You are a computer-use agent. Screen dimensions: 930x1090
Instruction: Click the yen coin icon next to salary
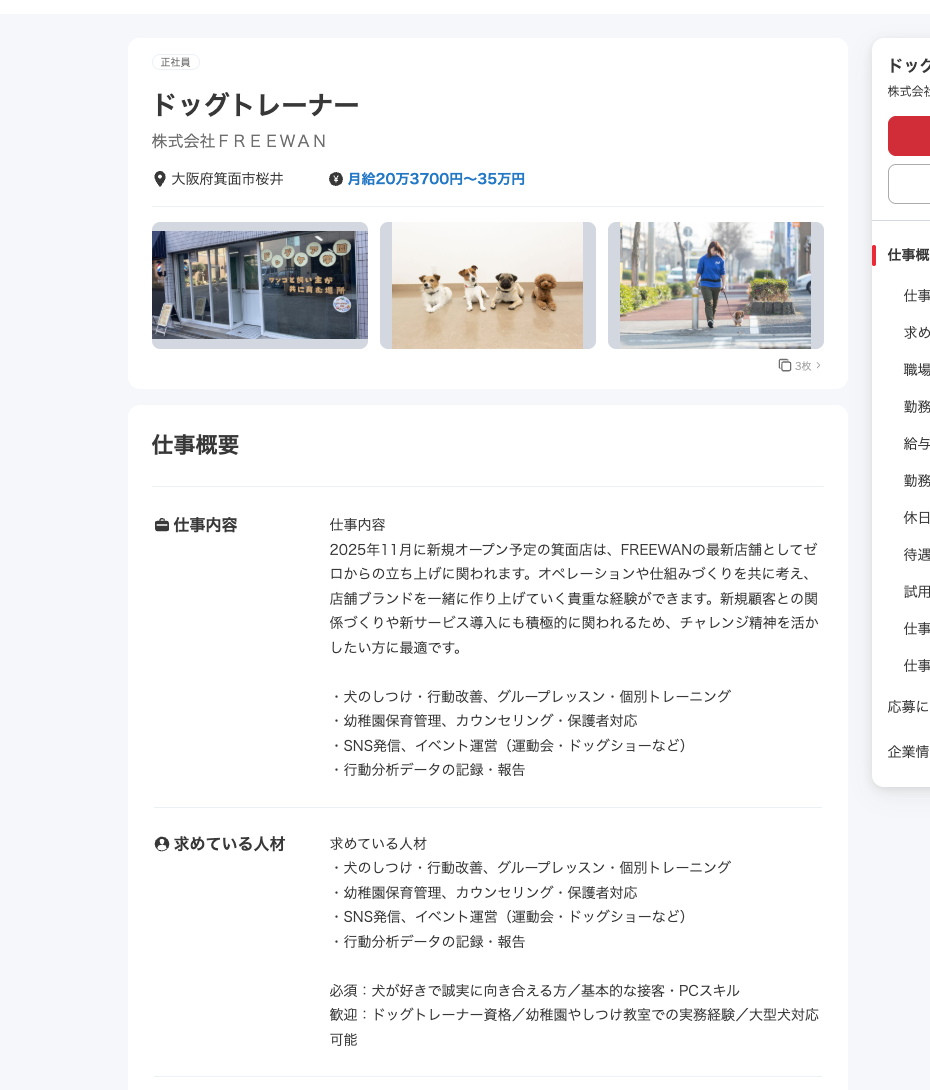(336, 179)
